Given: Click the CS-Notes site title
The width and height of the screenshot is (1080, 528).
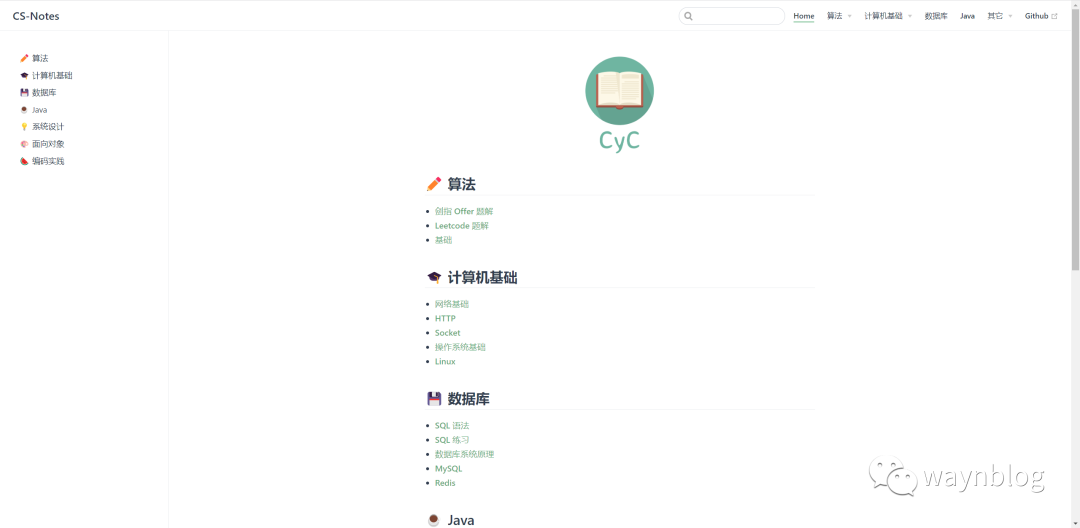Looking at the screenshot, I should pyautogui.click(x=36, y=16).
